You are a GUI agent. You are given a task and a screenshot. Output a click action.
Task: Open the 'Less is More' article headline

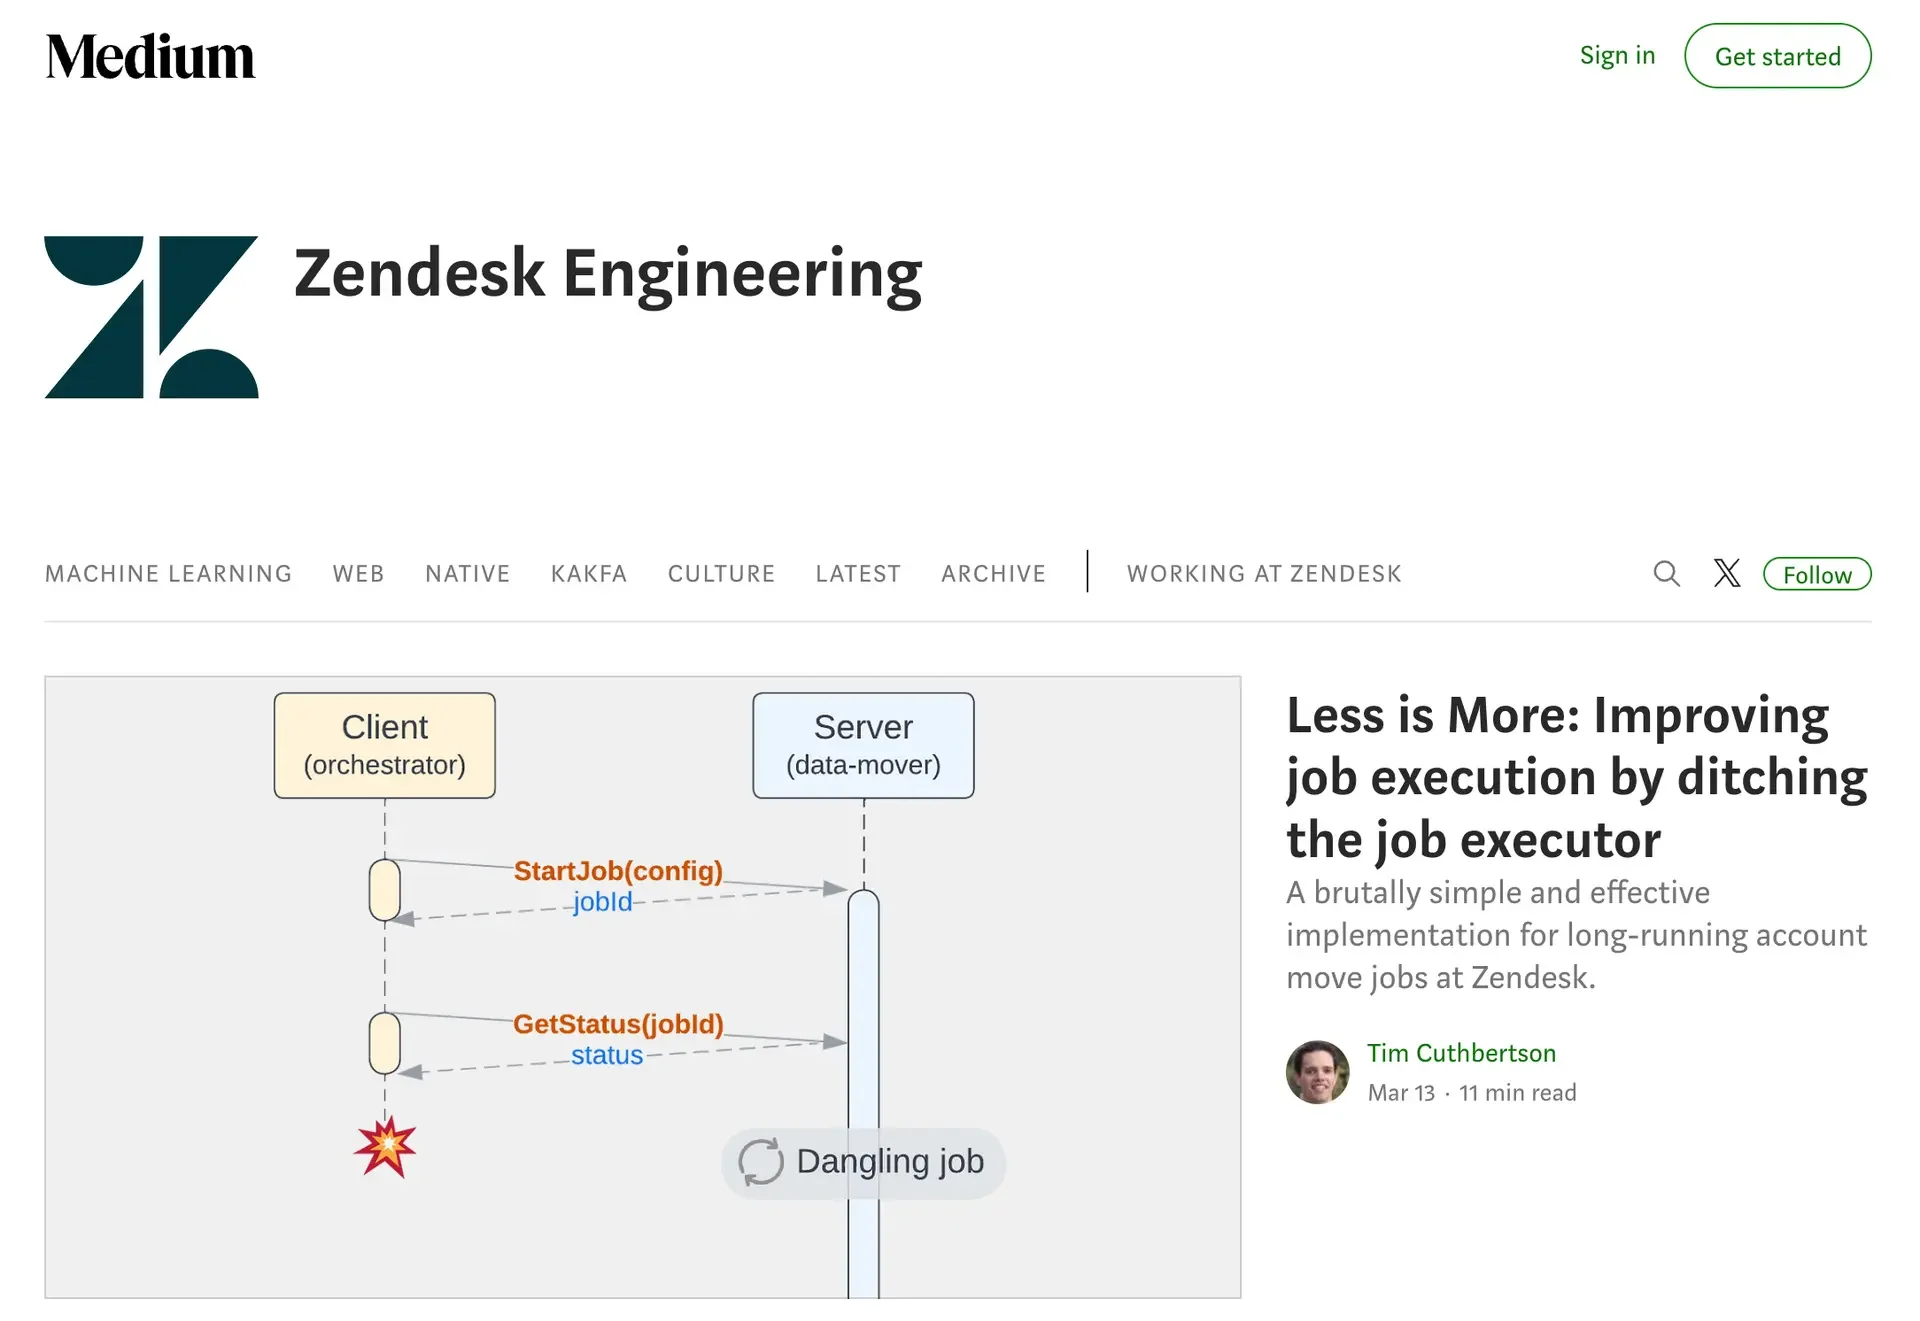click(x=1576, y=777)
